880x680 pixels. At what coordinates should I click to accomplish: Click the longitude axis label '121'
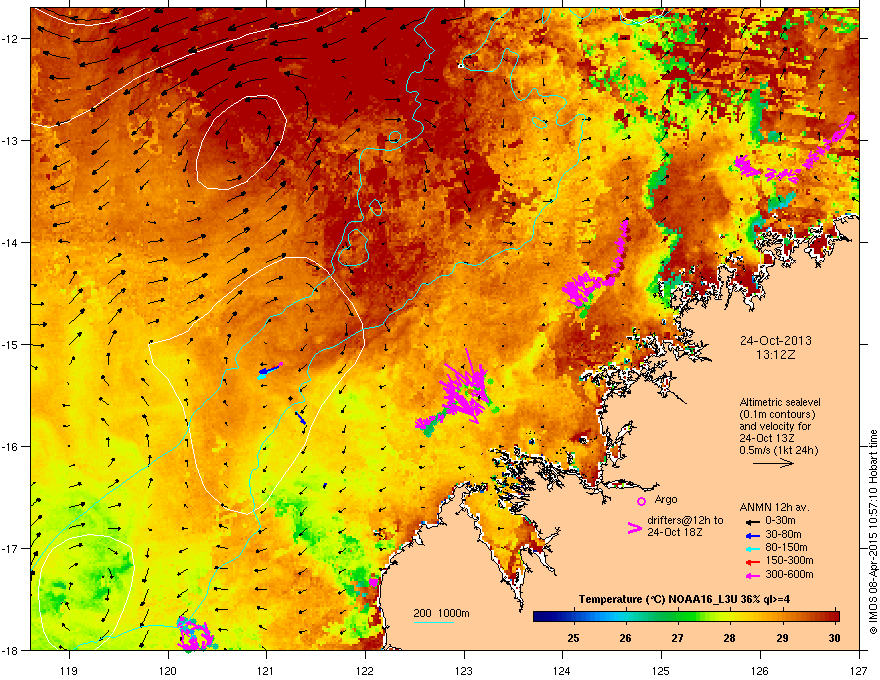point(266,670)
